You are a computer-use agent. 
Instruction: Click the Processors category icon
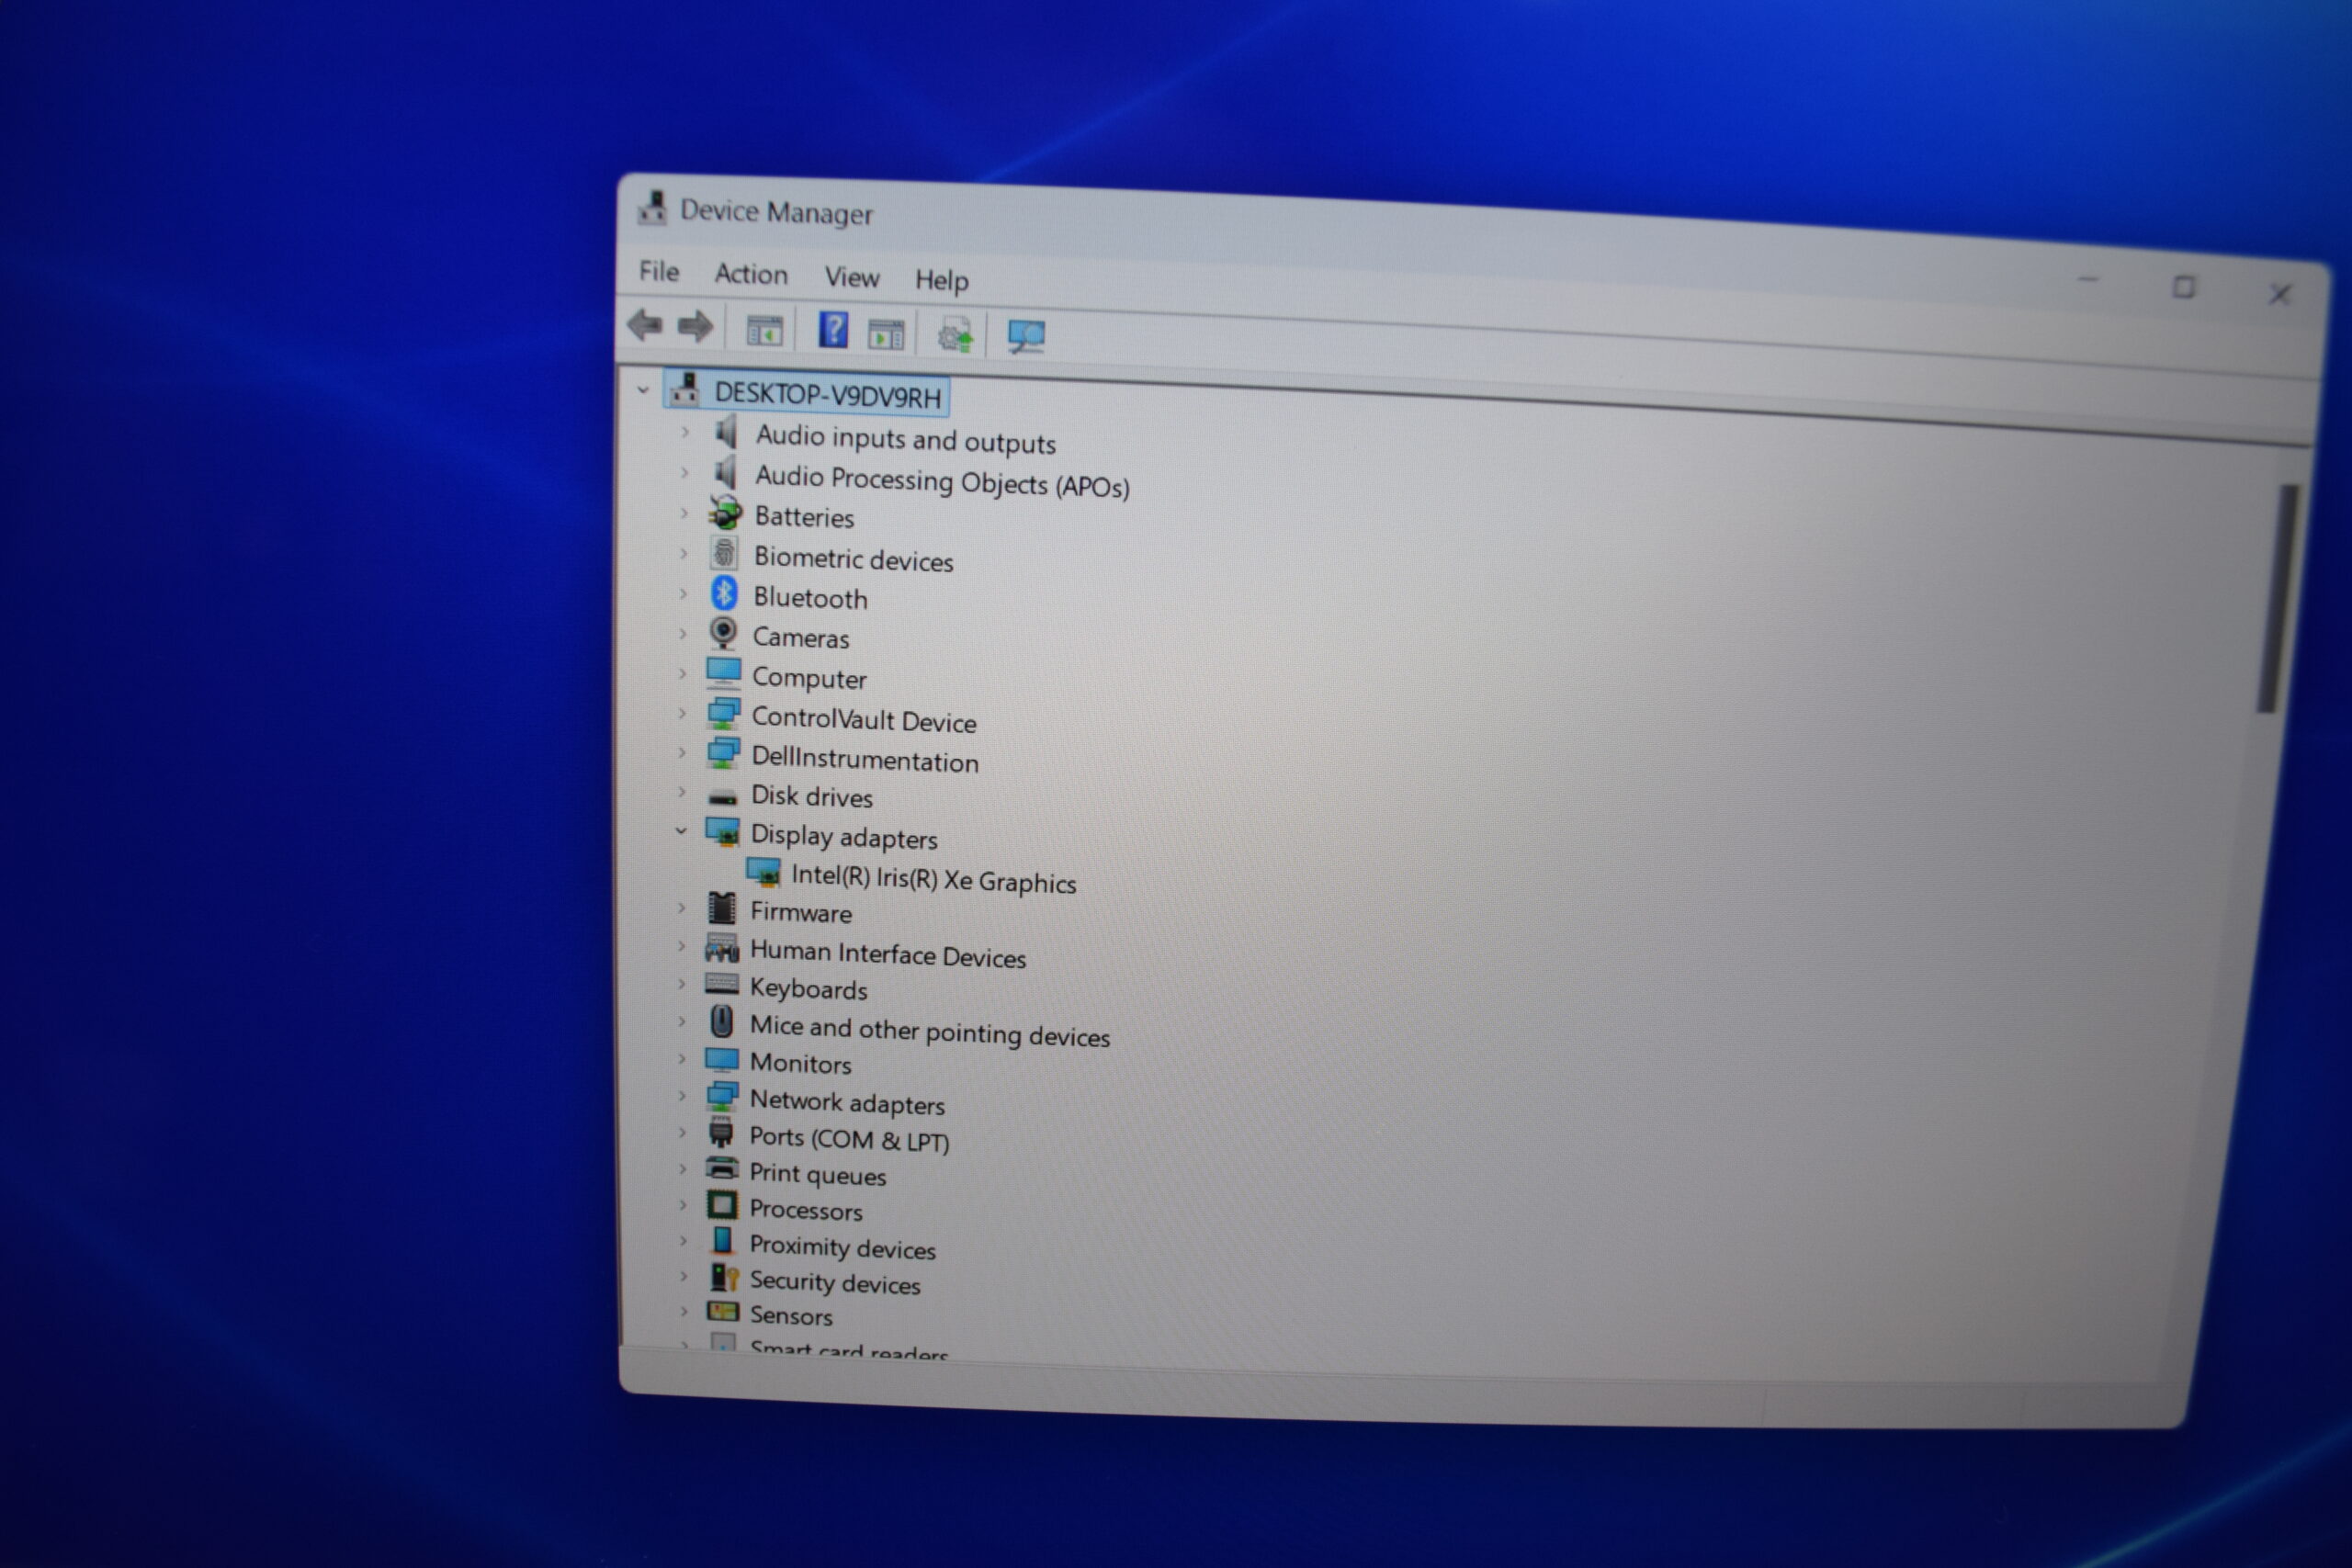(722, 1205)
